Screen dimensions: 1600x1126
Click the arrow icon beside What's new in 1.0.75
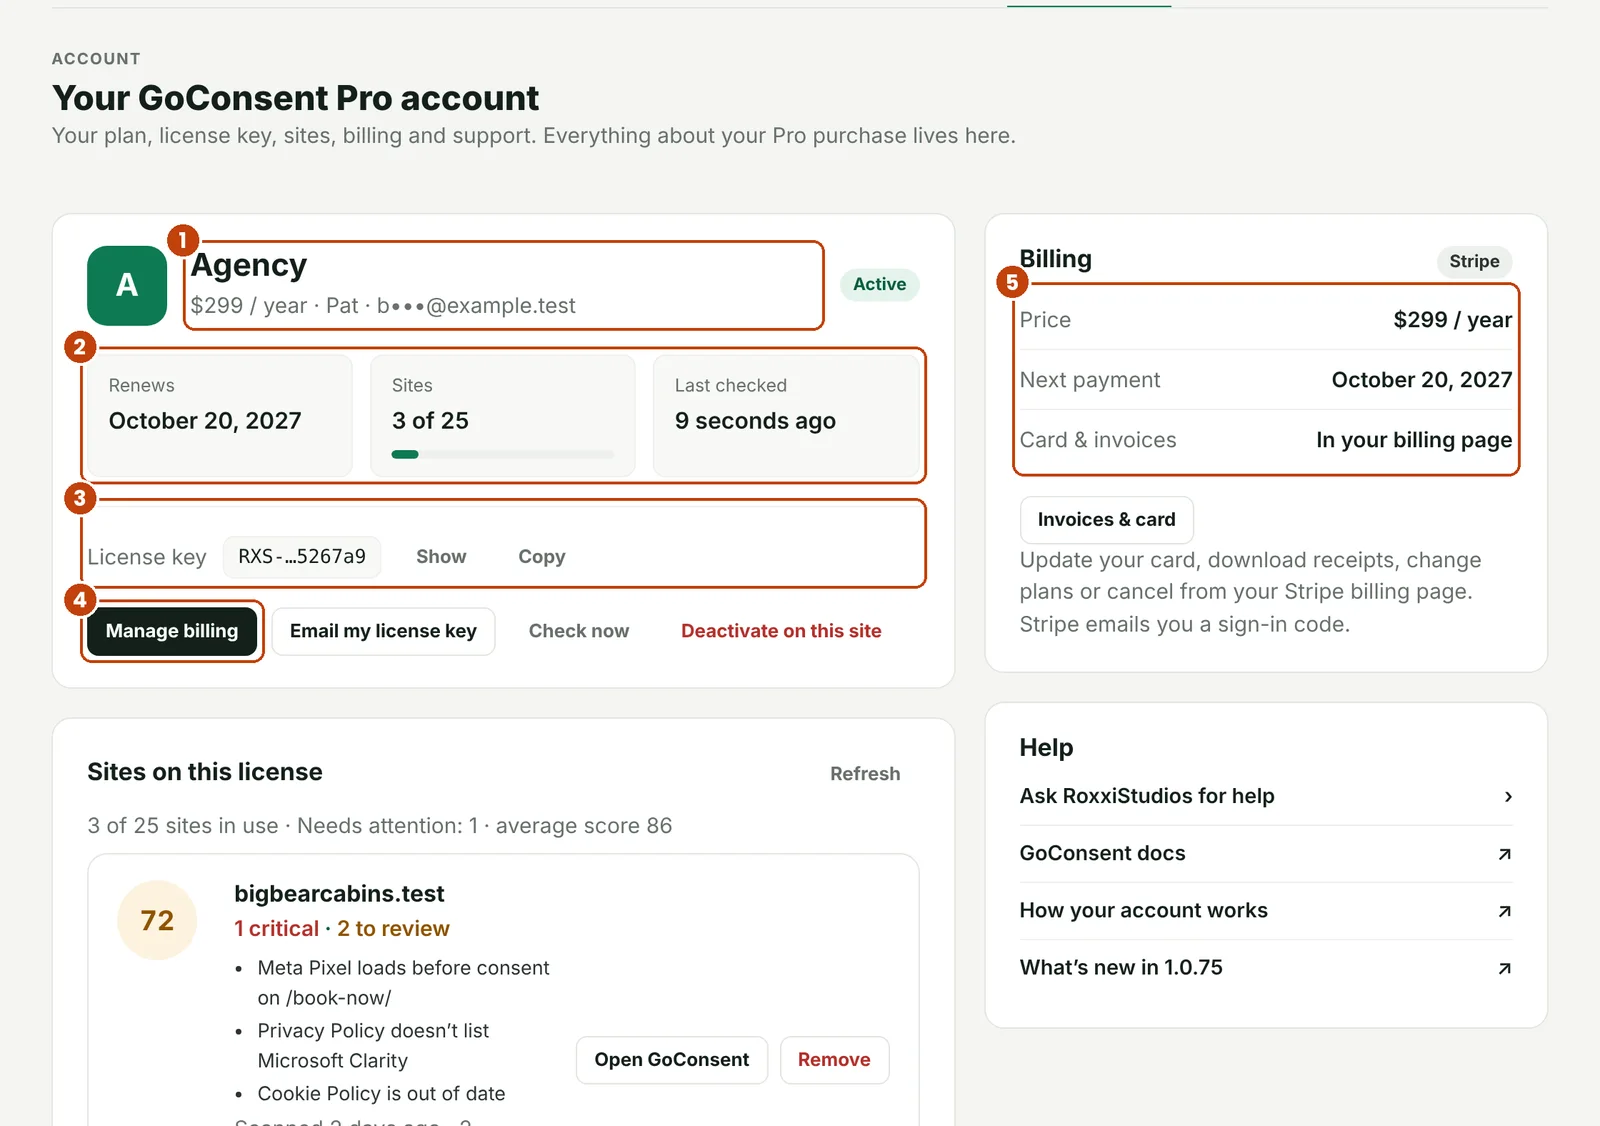pyautogui.click(x=1504, y=968)
